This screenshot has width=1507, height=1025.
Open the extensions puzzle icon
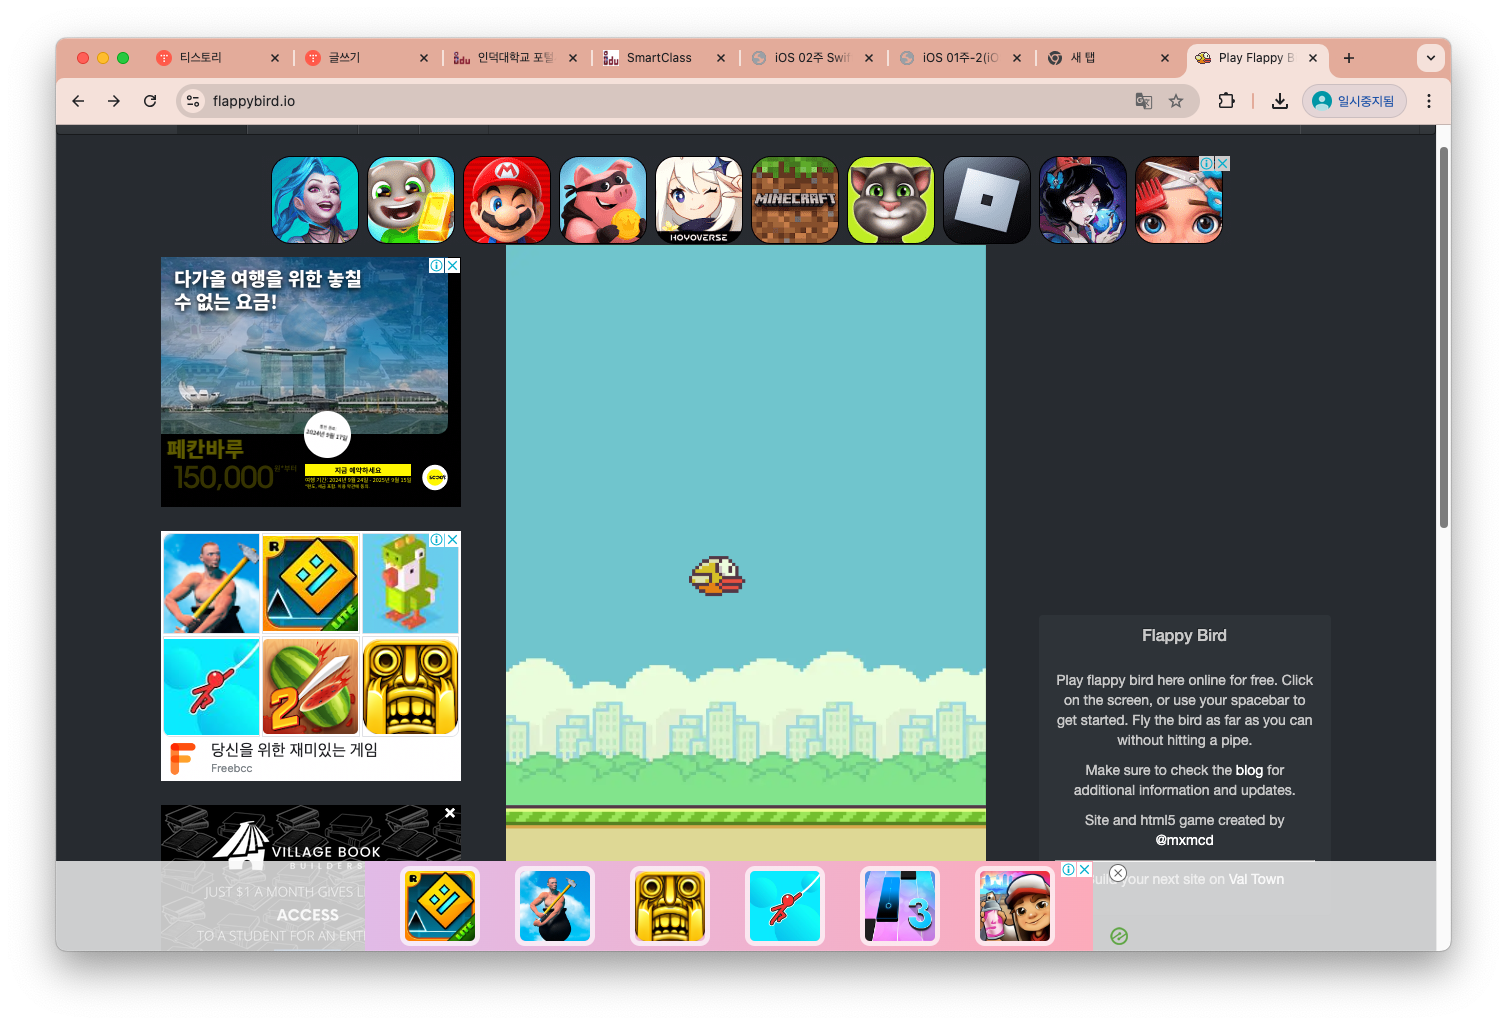pos(1227,101)
